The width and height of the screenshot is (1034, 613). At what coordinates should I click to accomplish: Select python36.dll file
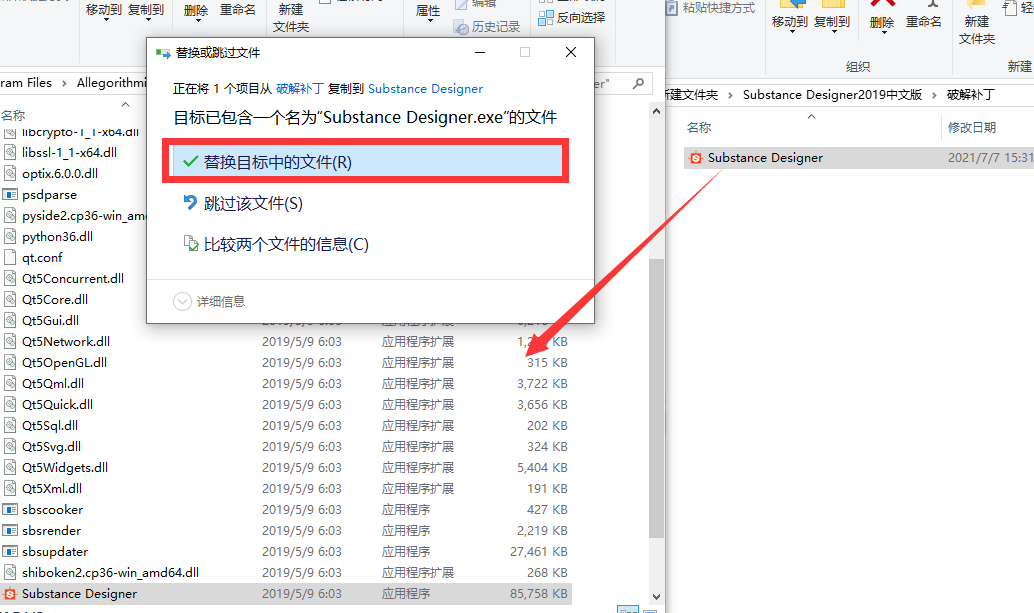click(x=57, y=237)
